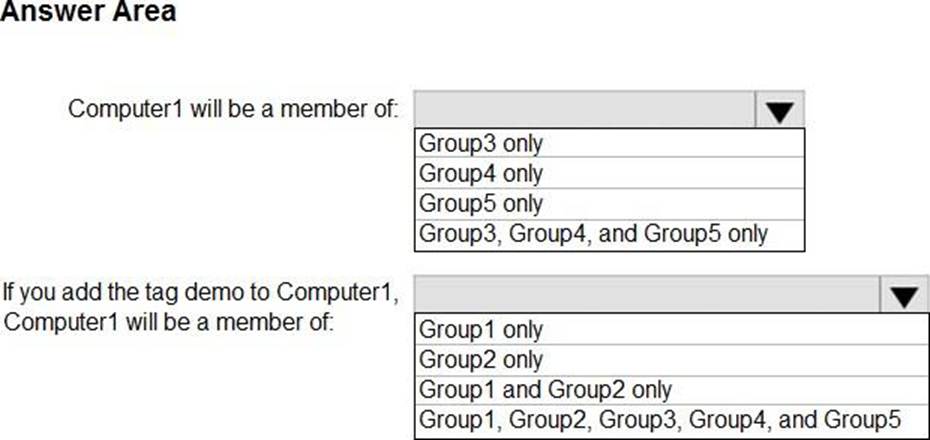
Task: Expand the tag demo dropdown arrow
Action: [904, 296]
